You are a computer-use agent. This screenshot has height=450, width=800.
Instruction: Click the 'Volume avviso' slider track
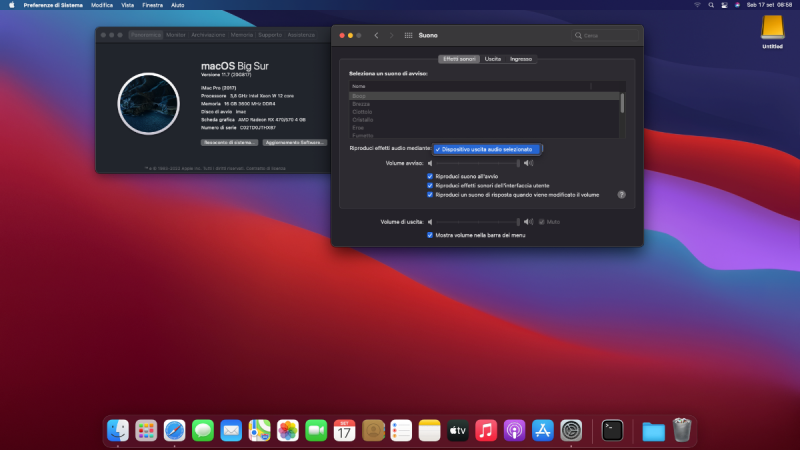[475, 162]
